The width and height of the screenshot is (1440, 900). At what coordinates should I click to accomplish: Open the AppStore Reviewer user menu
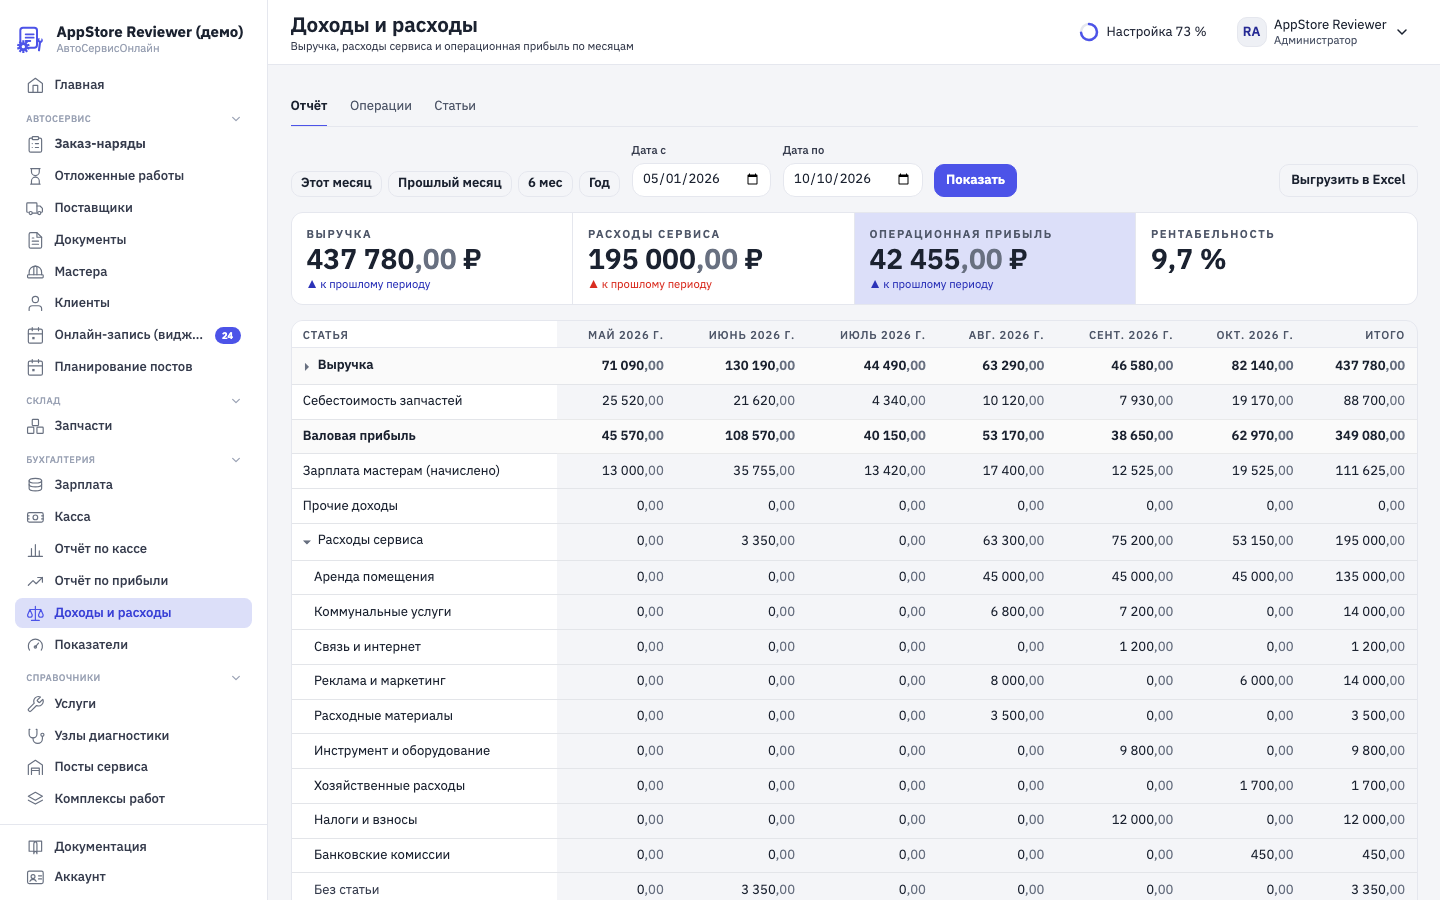tap(1323, 32)
